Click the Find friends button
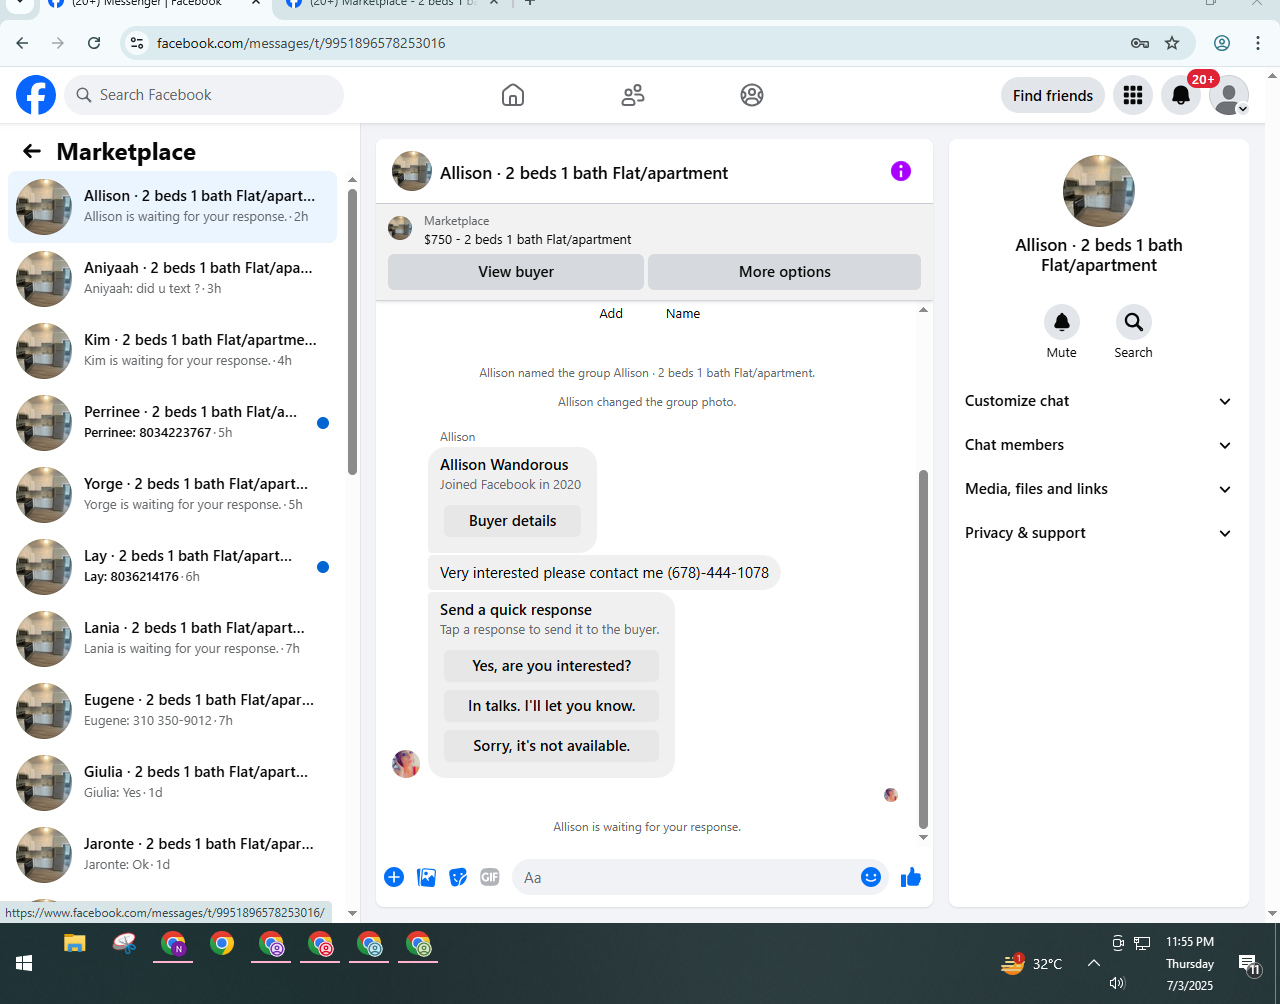Image resolution: width=1280 pixels, height=1004 pixels. 1053,95
